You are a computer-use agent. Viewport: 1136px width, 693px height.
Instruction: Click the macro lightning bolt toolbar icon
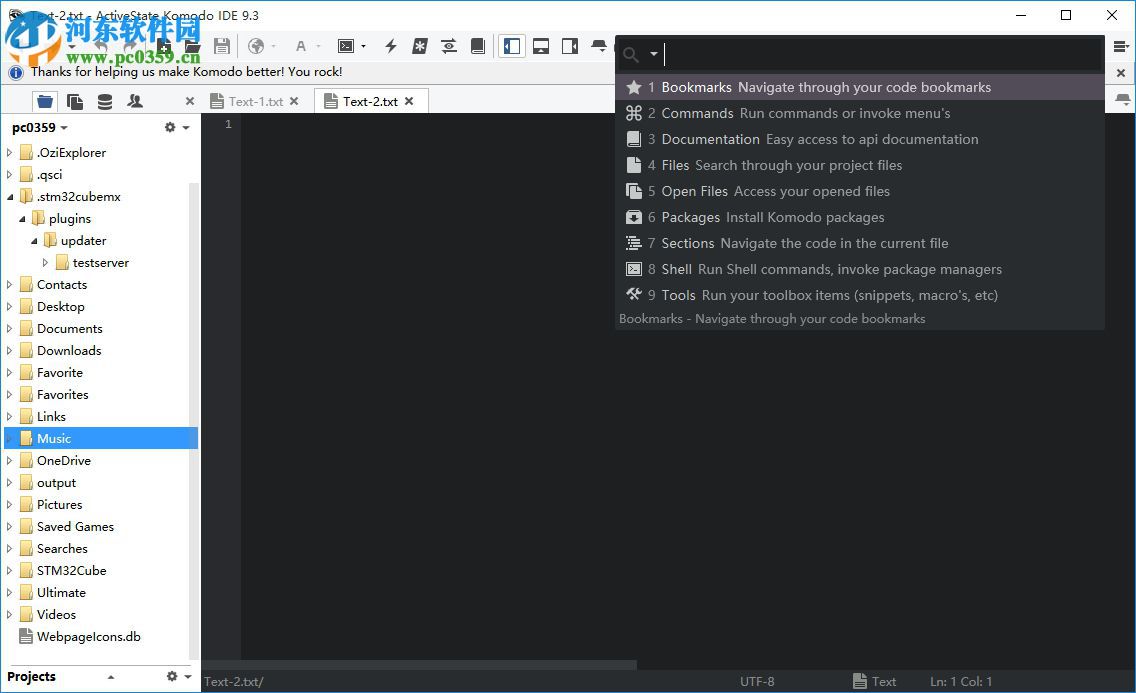[389, 46]
